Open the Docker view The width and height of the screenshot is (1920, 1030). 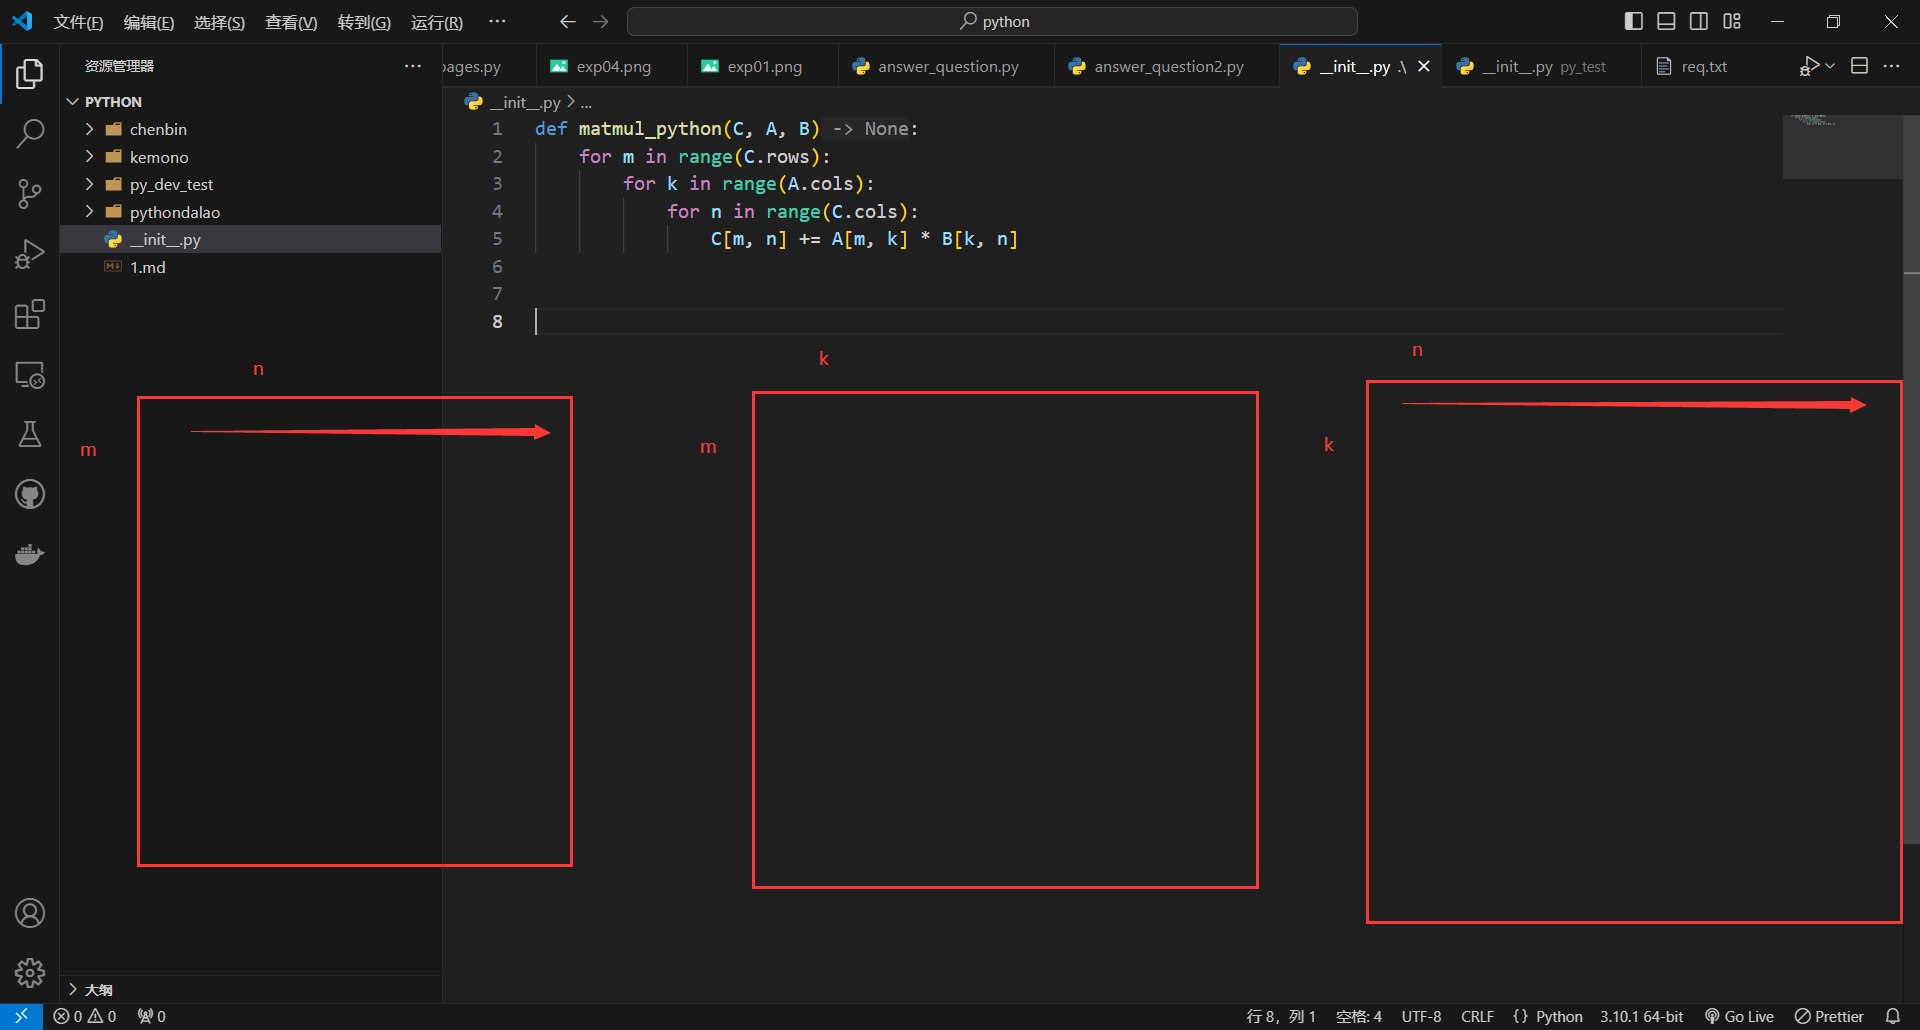click(x=30, y=554)
